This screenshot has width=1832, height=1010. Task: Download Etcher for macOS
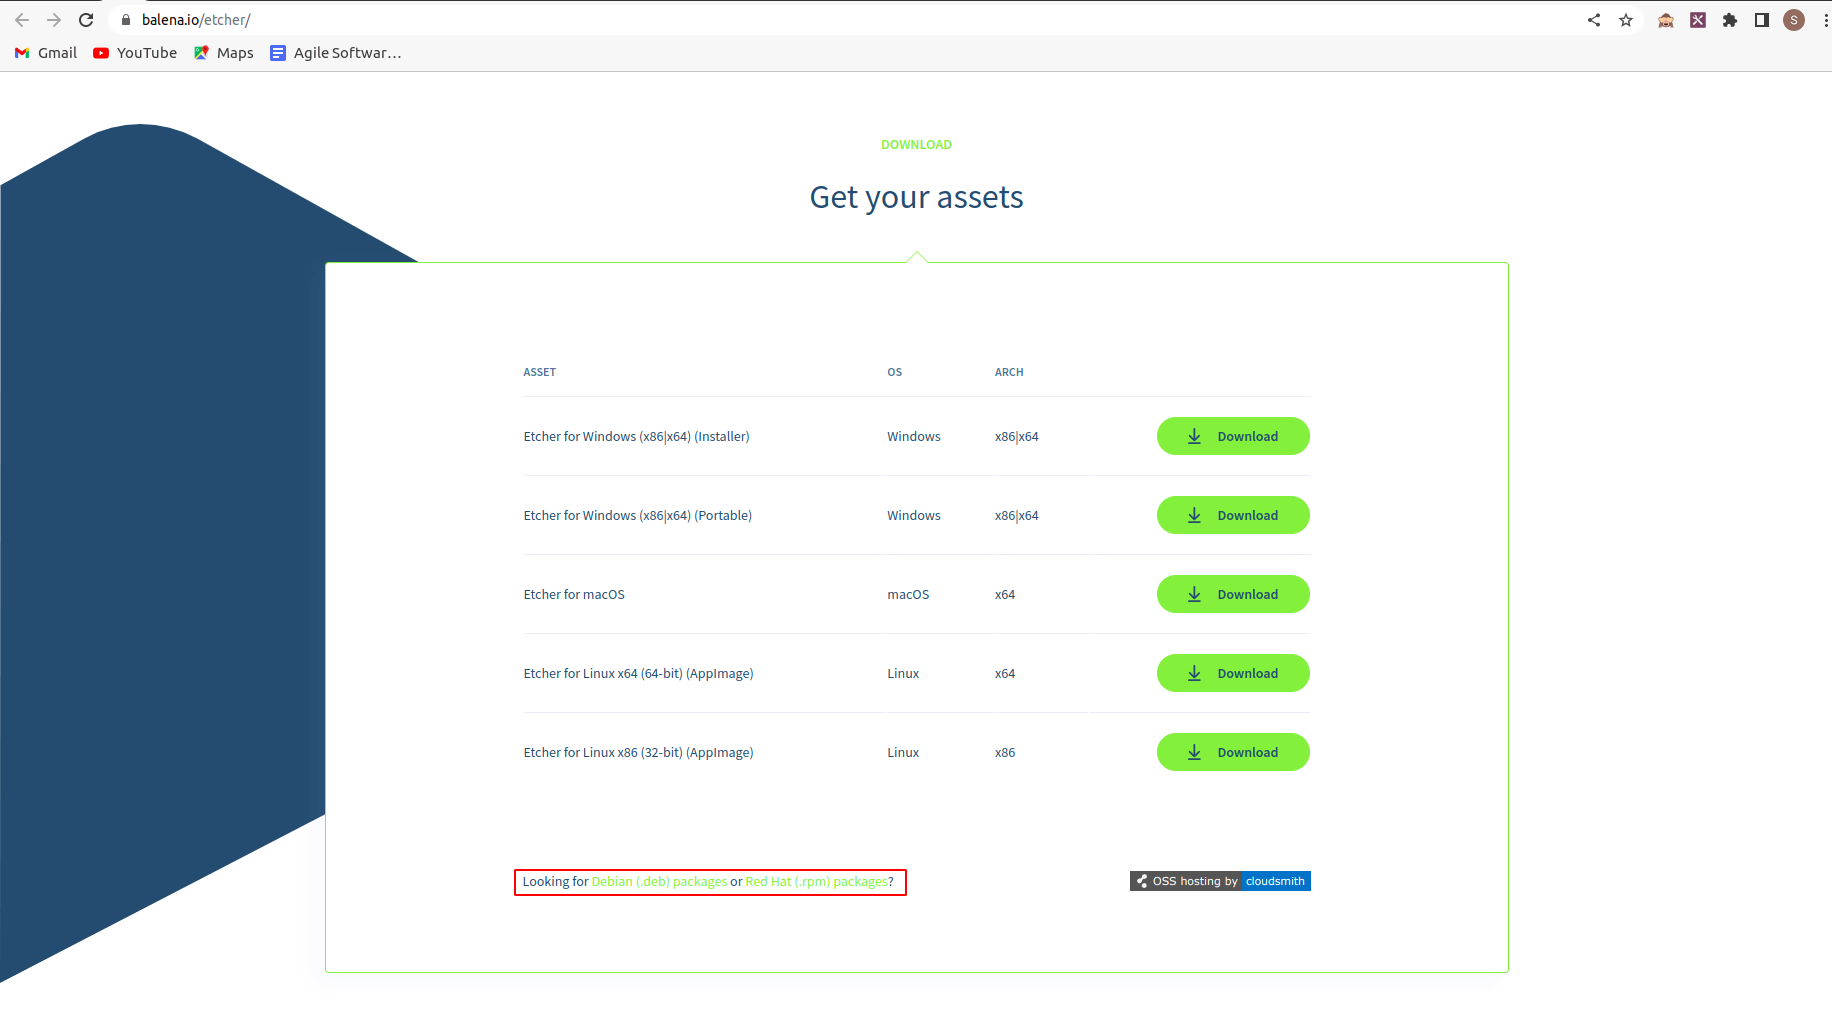click(x=1233, y=594)
